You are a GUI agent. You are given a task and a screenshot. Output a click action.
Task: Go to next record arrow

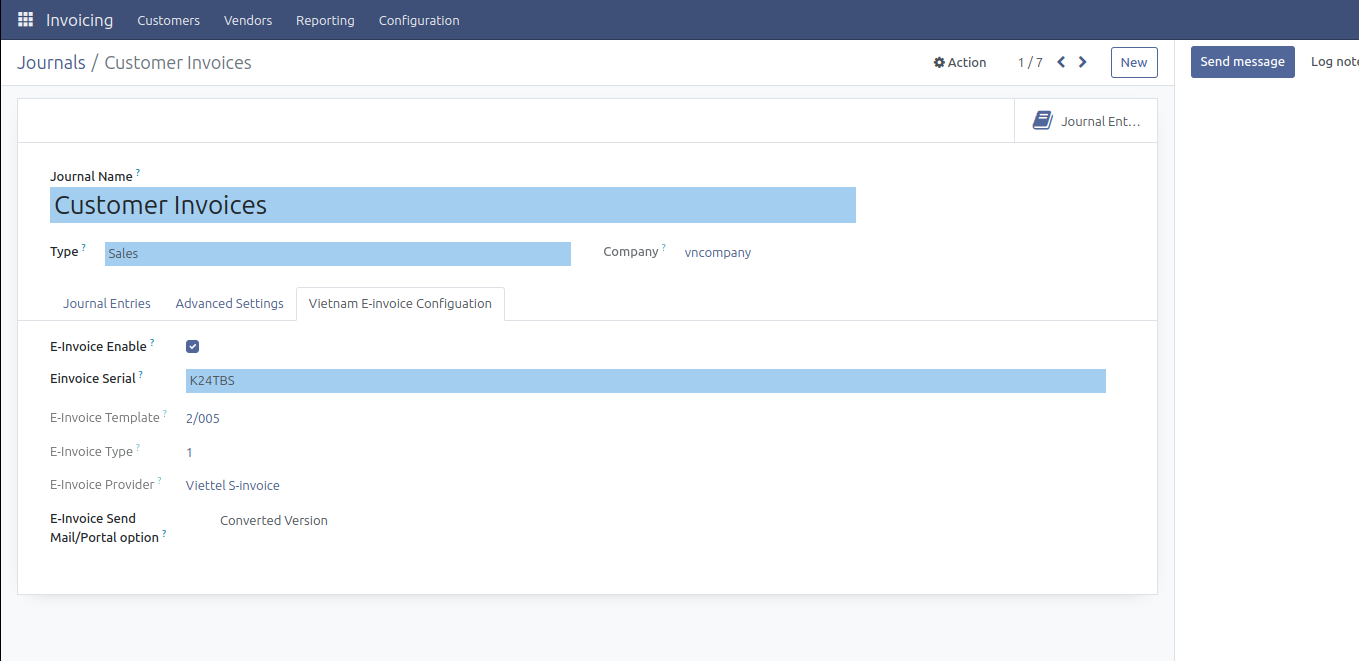1083,62
